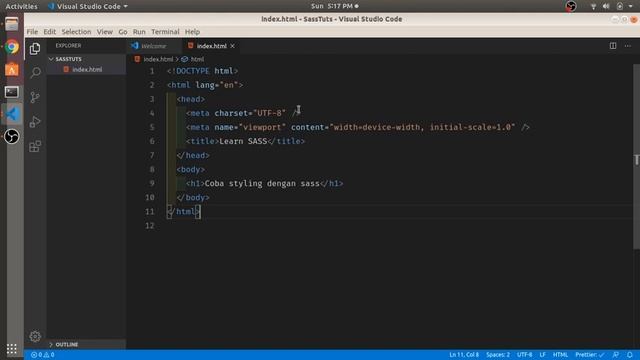Open the View menu
640x360 pixels.
pyautogui.click(x=104, y=32)
